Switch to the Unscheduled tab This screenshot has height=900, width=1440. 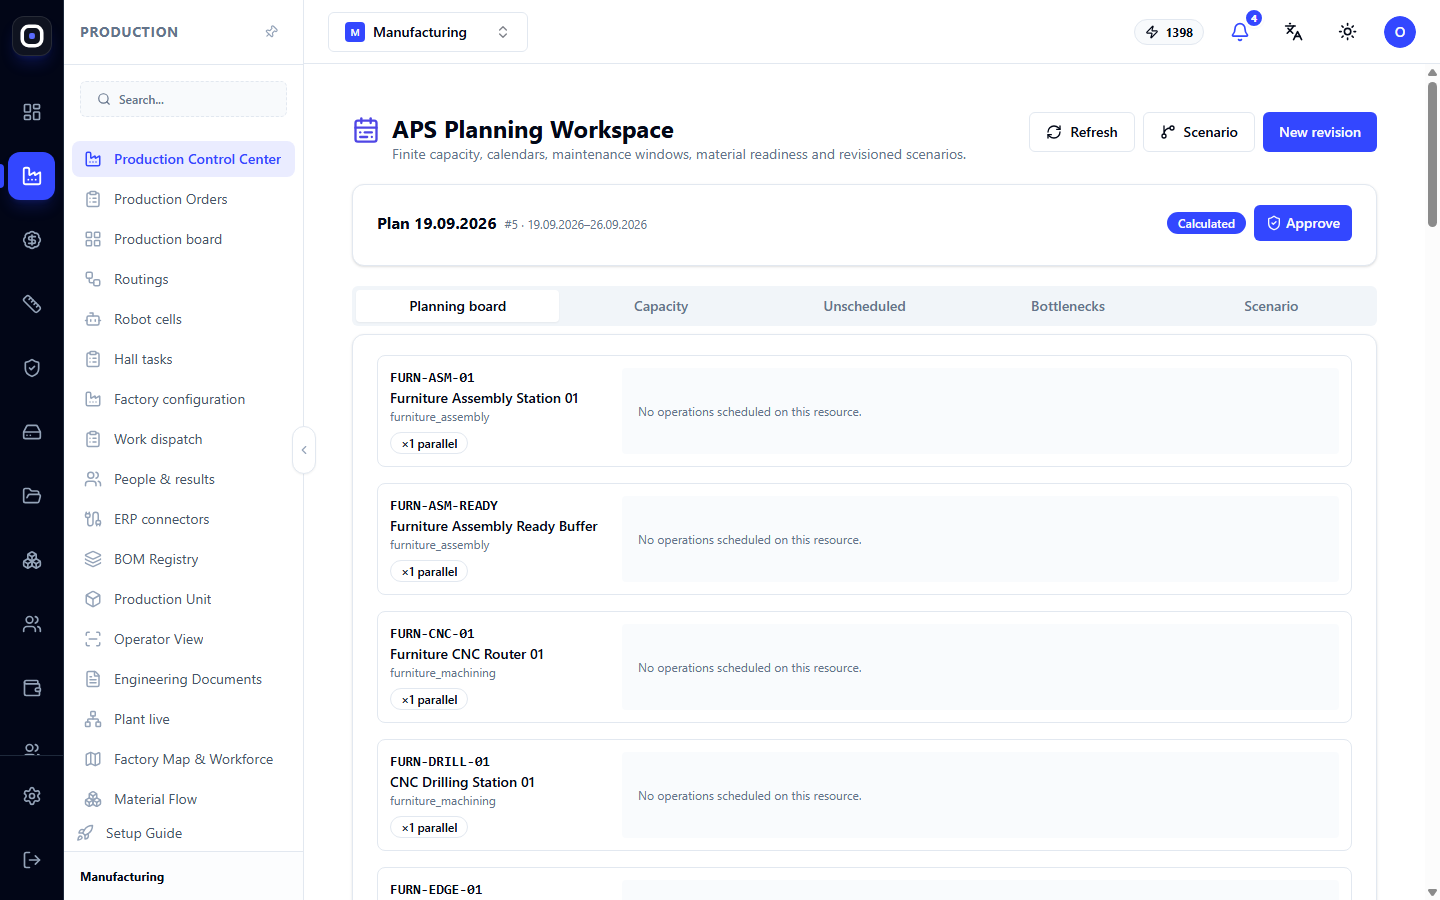(864, 306)
